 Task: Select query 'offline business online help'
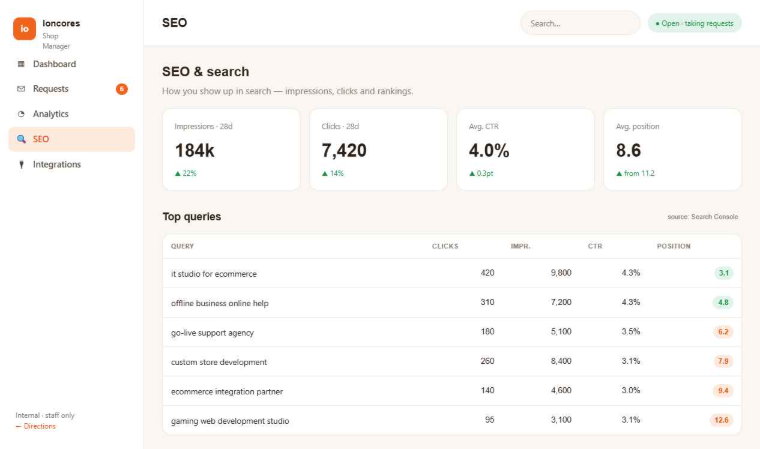(220, 303)
